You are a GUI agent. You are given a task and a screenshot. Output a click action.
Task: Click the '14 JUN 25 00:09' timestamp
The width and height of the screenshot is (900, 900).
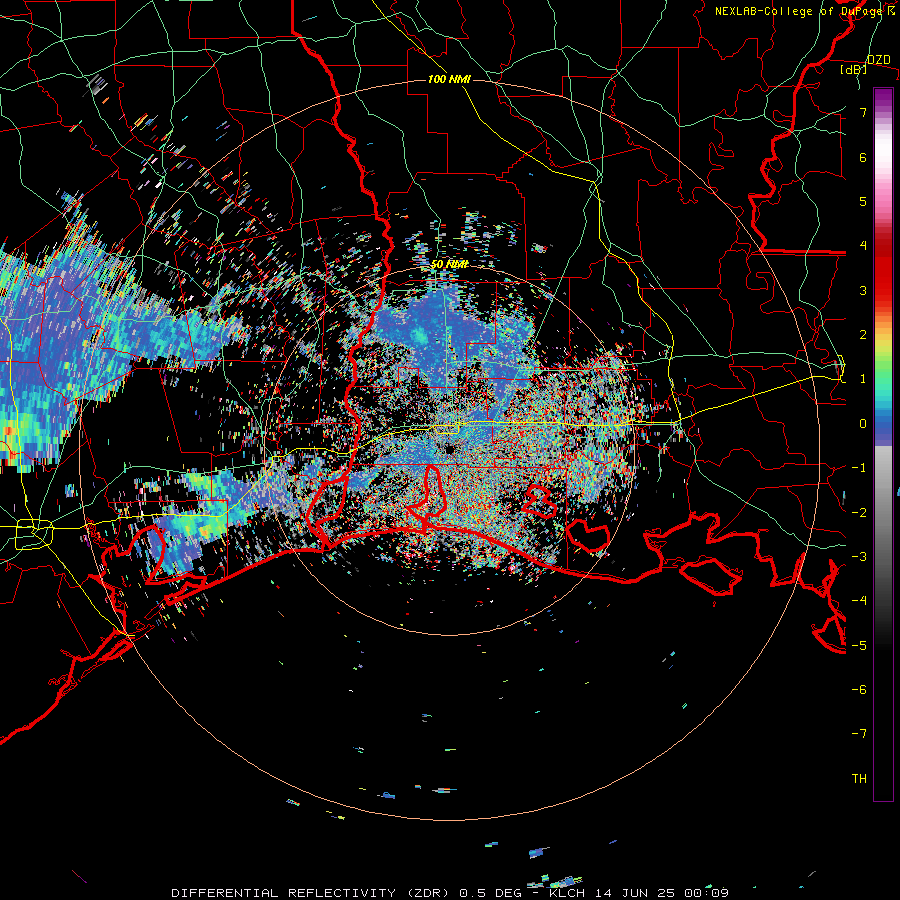(660, 893)
